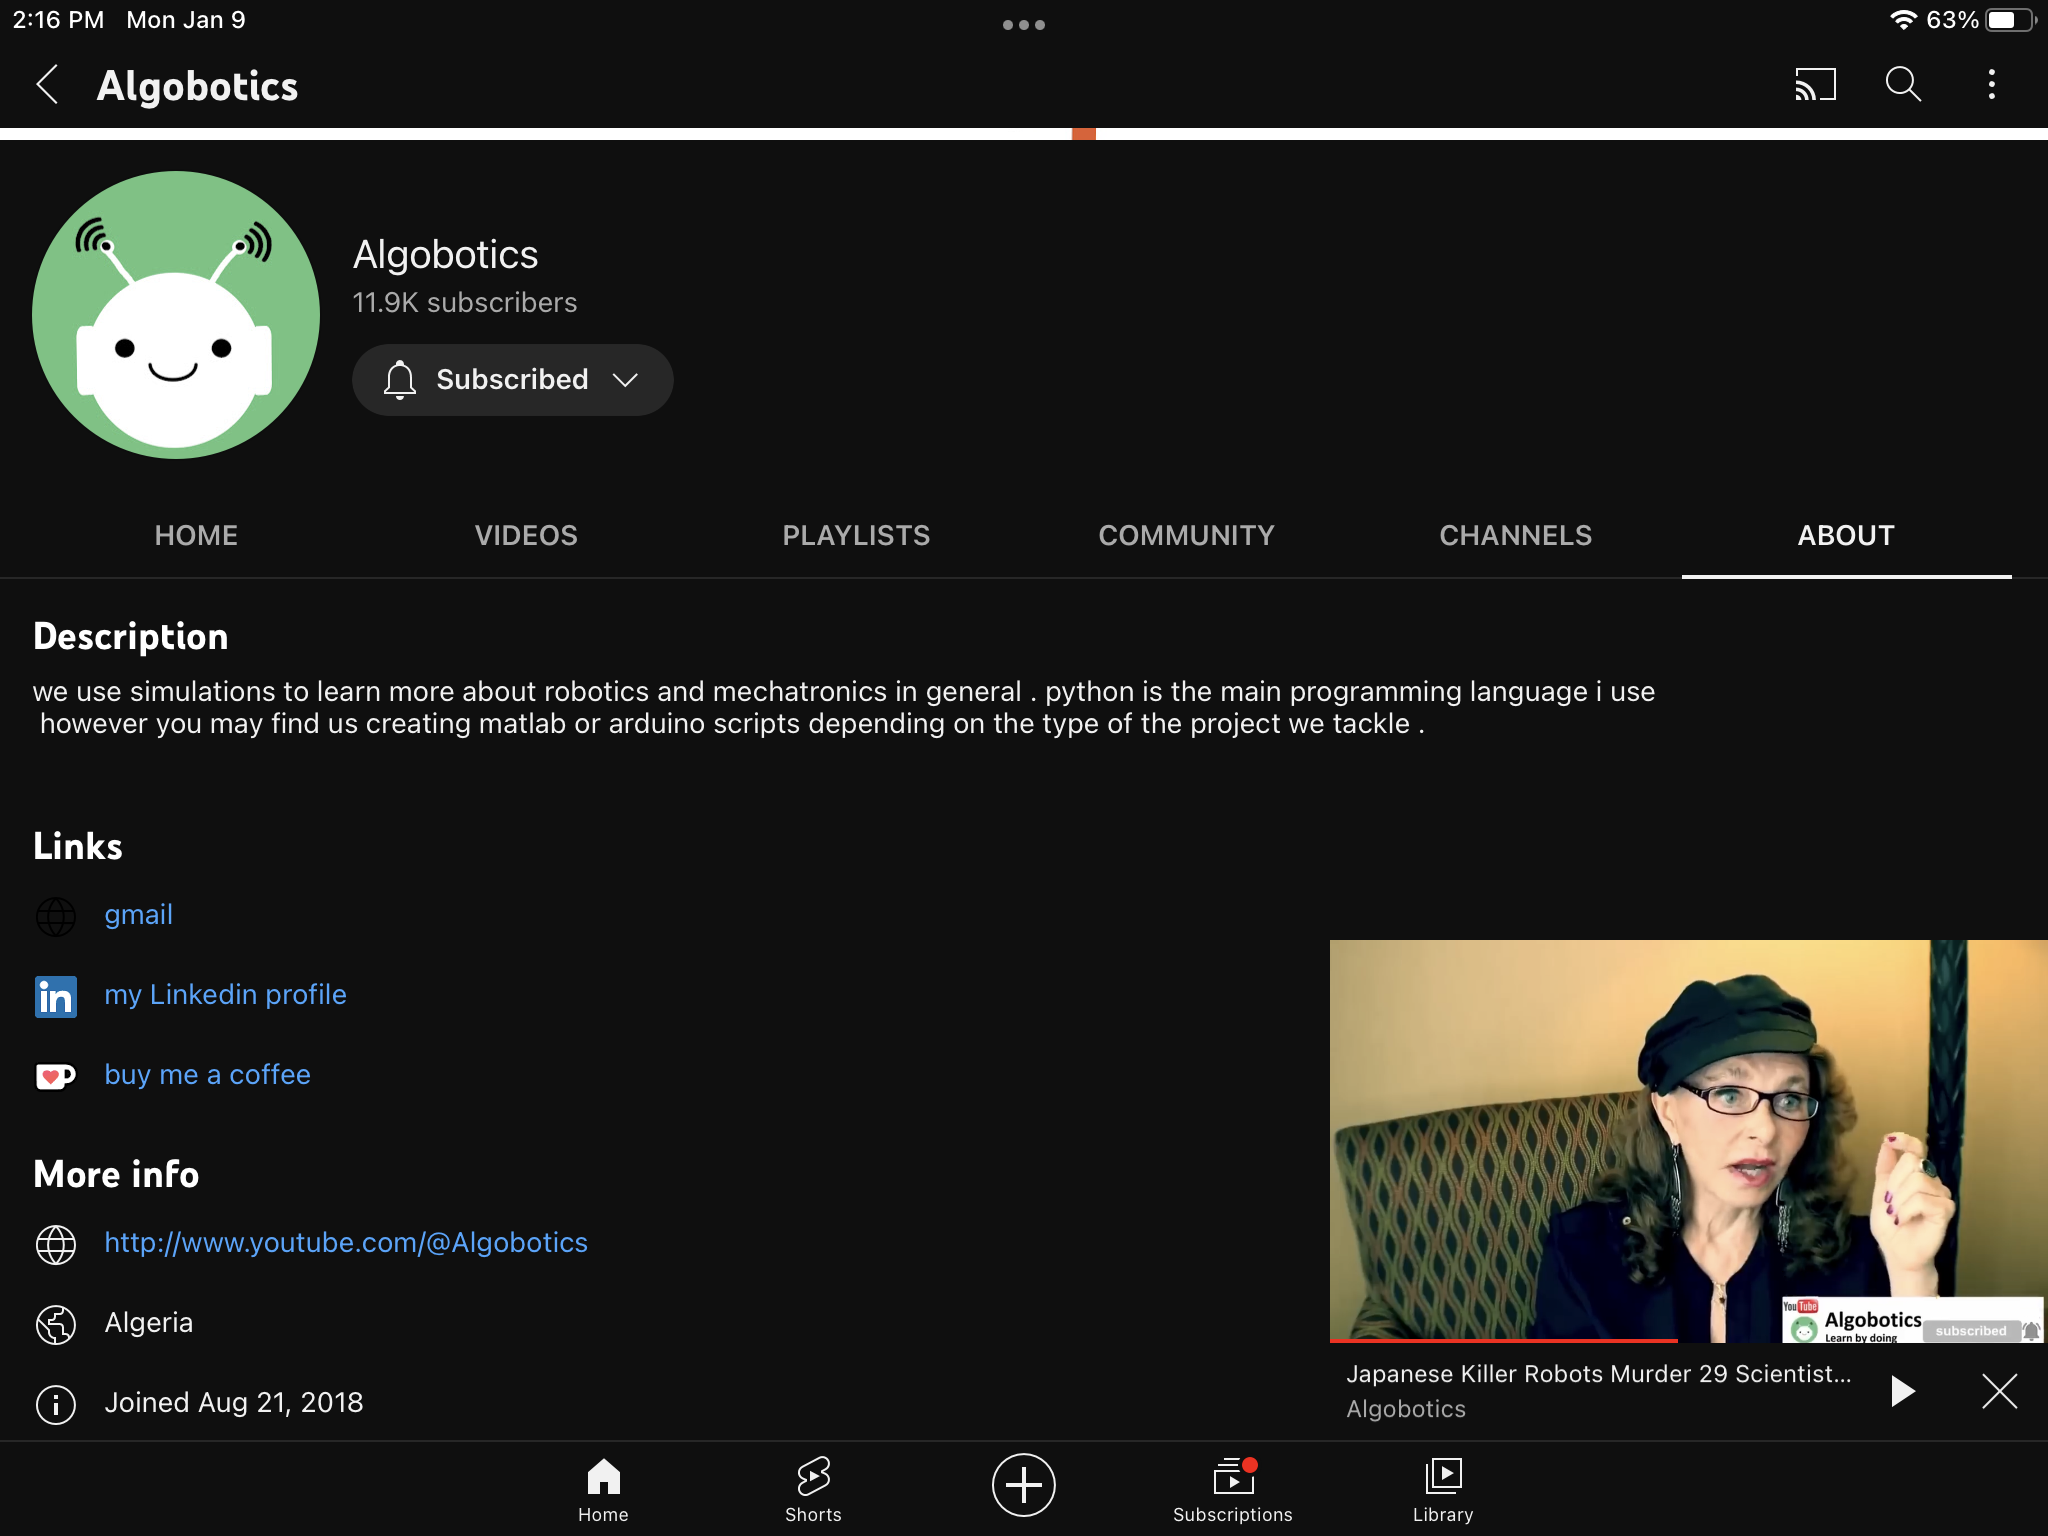Switch to the CHANNELS tab

(1516, 536)
